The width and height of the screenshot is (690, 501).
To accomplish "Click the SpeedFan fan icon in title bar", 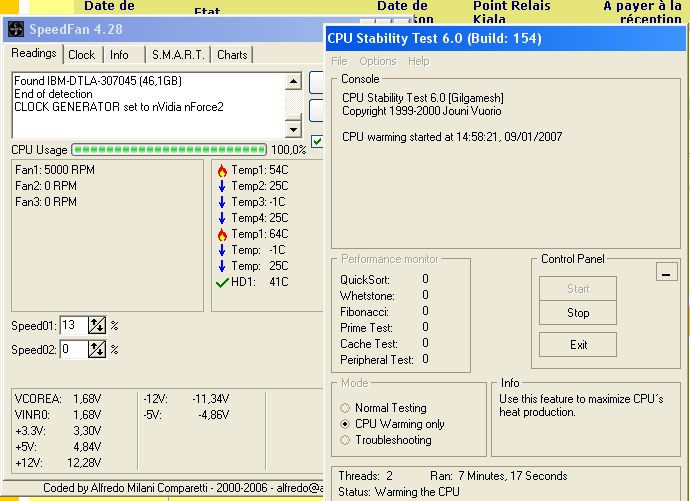I will [x=16, y=29].
